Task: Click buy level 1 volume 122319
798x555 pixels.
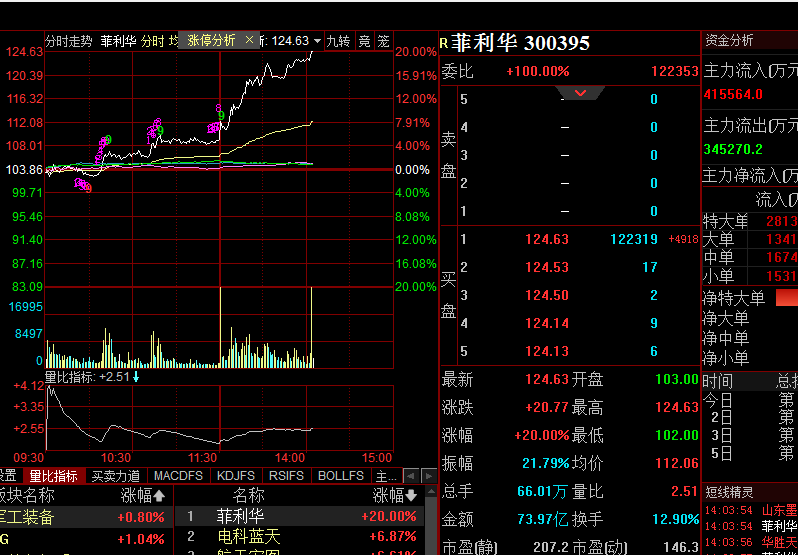Action: (634, 239)
